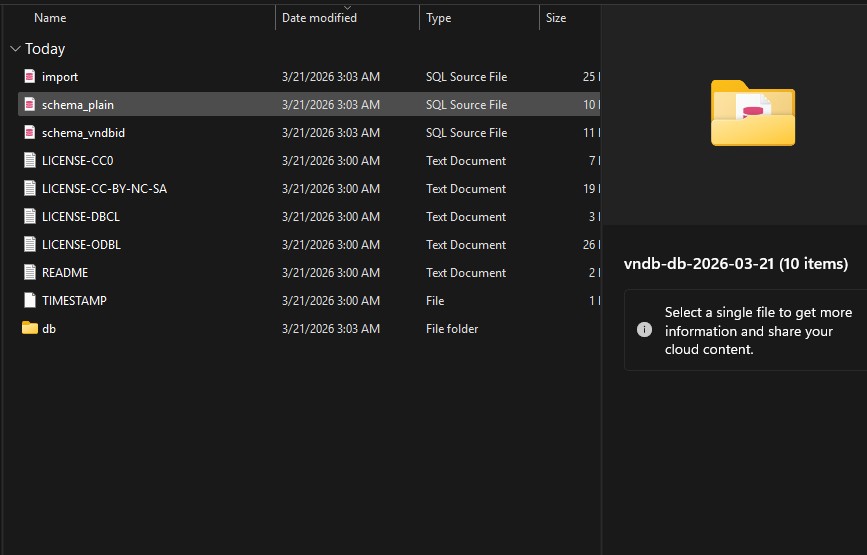Collapse the Today group chevron

[15, 49]
